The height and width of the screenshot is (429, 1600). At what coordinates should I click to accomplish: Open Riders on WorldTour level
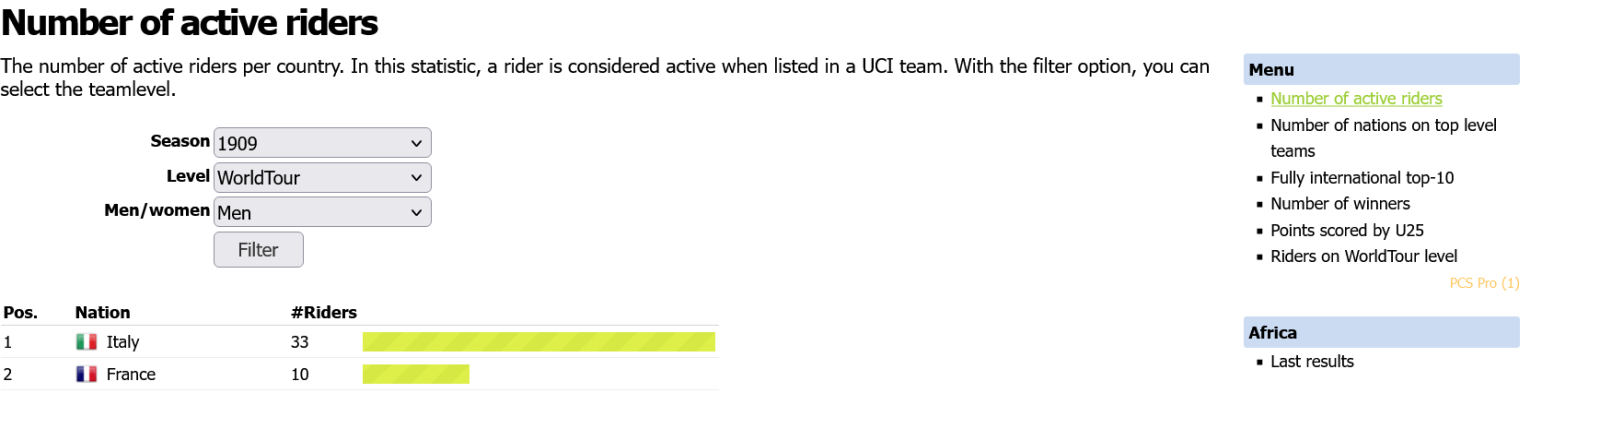coord(1364,256)
